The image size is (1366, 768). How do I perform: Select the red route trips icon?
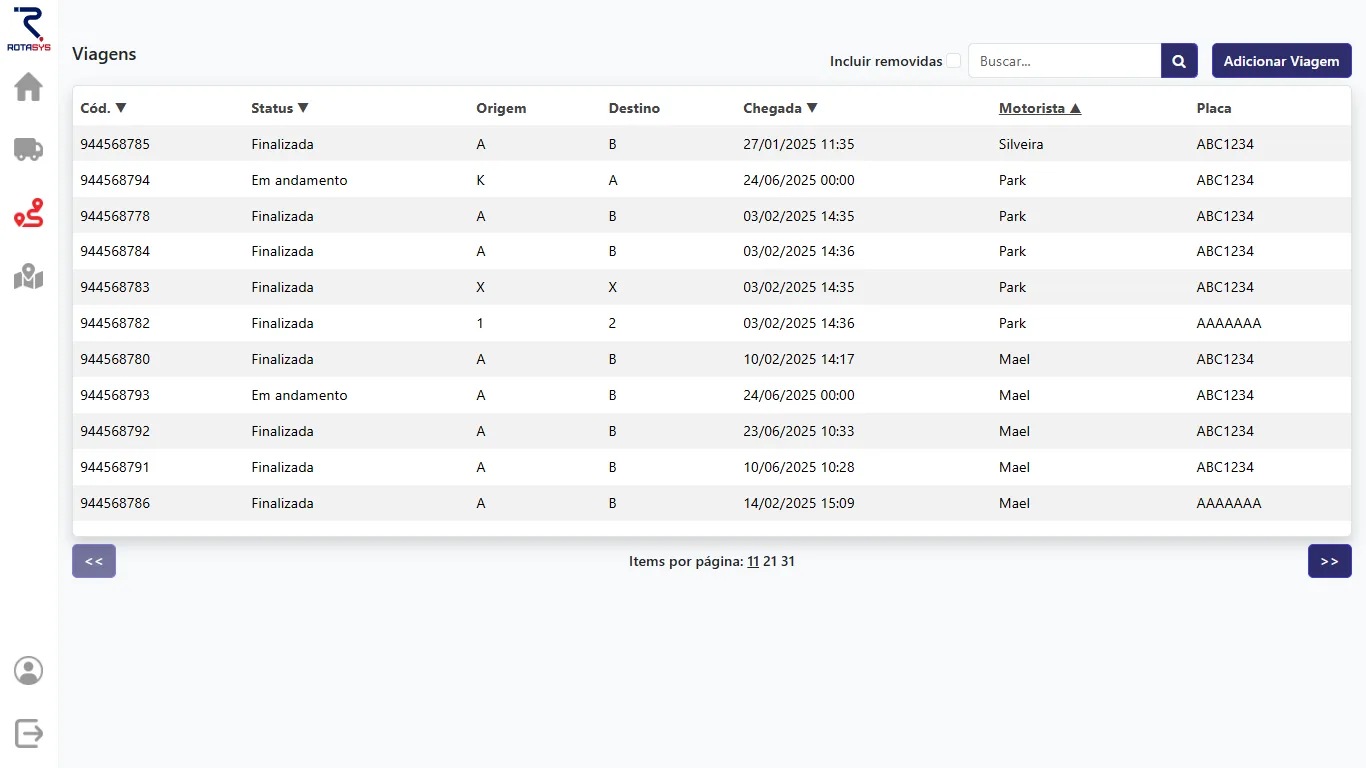[28, 213]
